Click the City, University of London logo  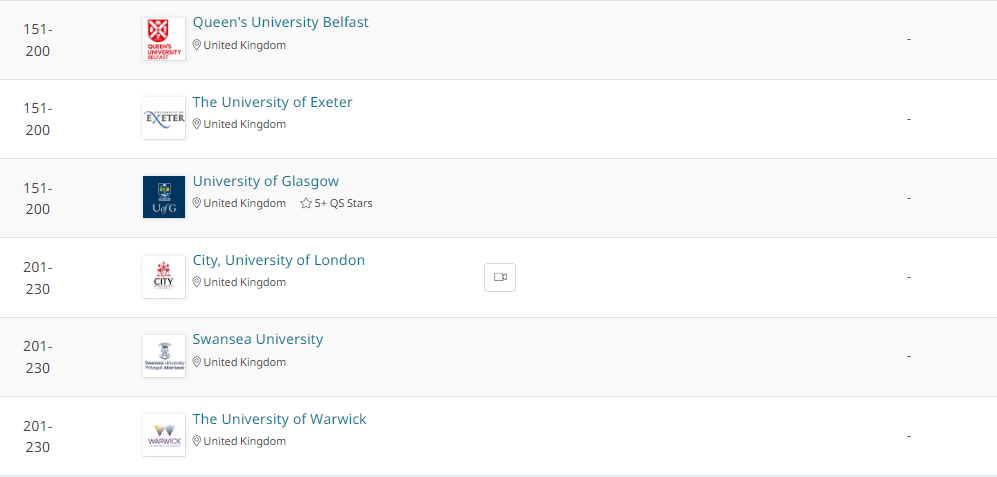(x=164, y=277)
